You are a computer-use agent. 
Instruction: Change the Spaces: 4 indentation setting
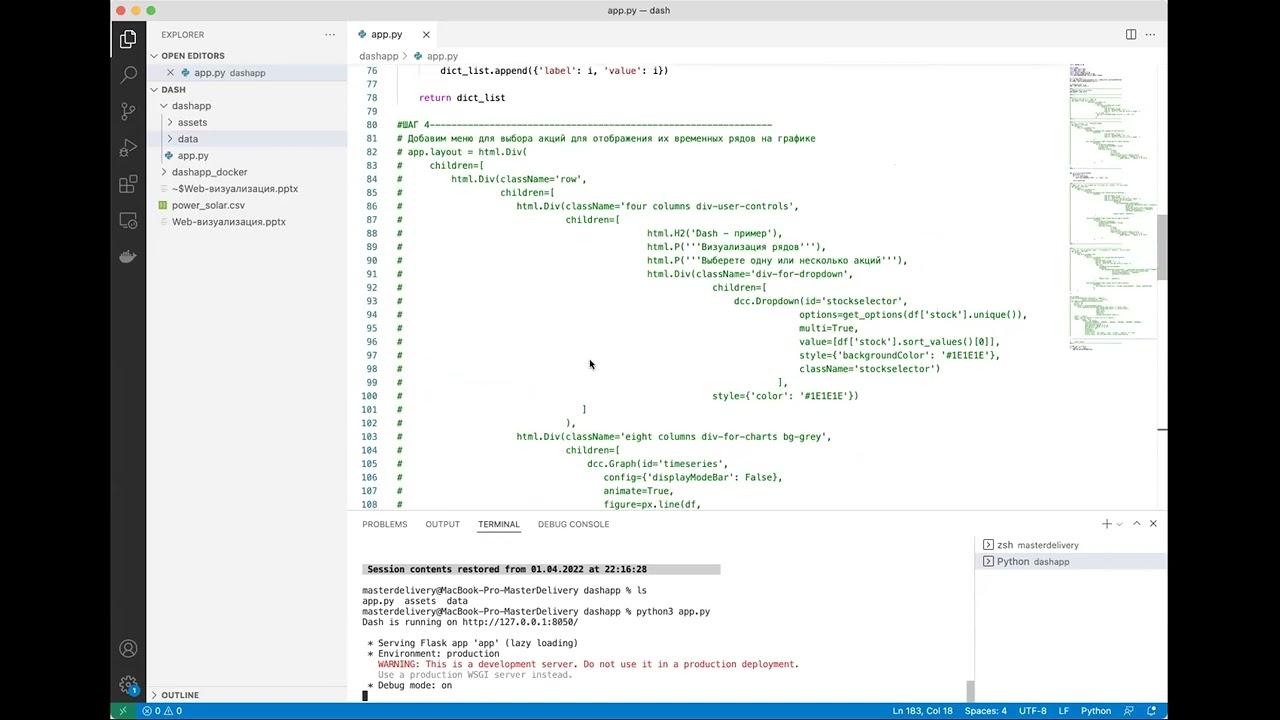pyautogui.click(x=986, y=711)
